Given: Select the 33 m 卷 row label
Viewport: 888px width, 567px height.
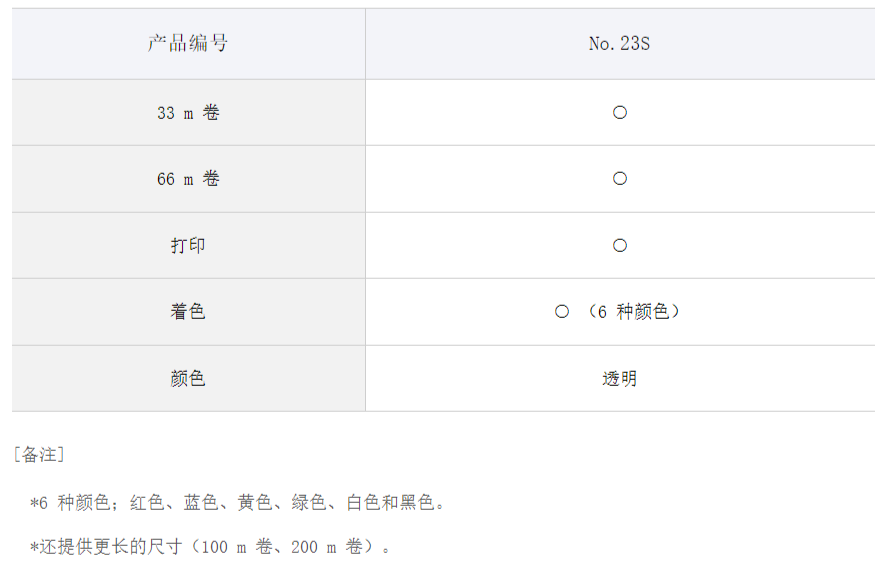Looking at the screenshot, I should point(189,113).
